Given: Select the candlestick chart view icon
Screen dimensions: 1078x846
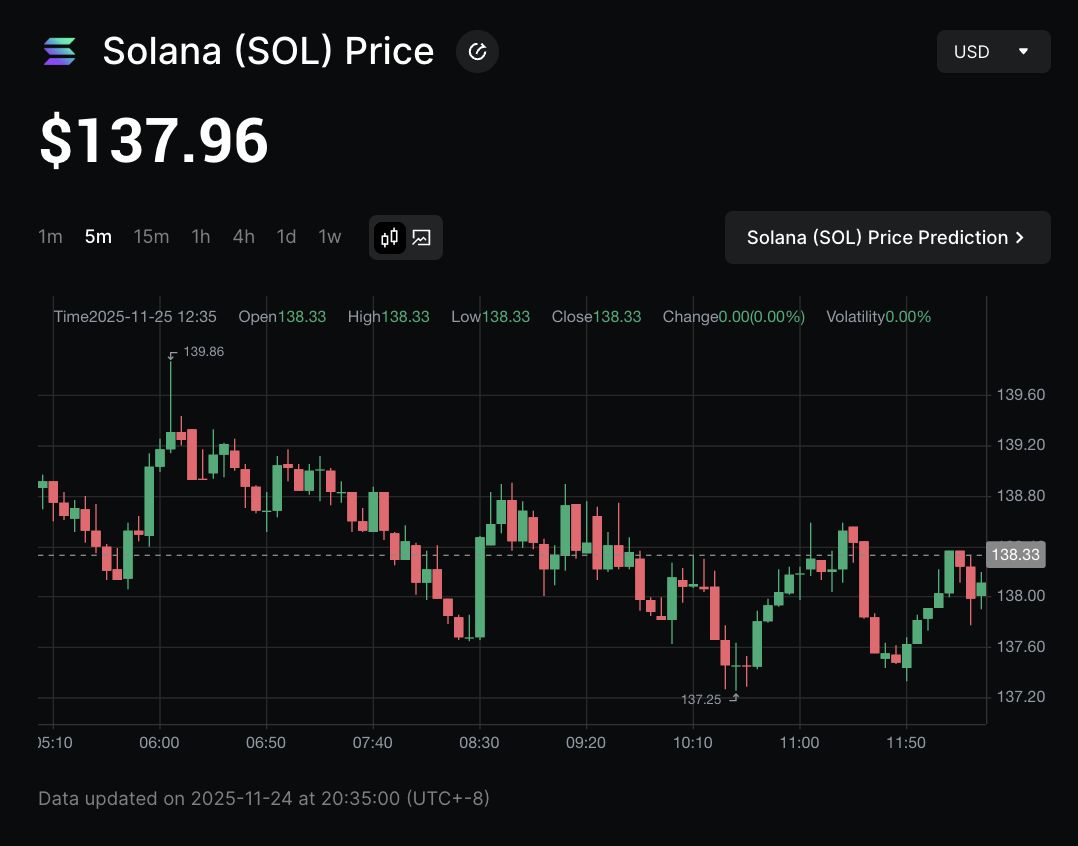Looking at the screenshot, I should click(x=389, y=237).
